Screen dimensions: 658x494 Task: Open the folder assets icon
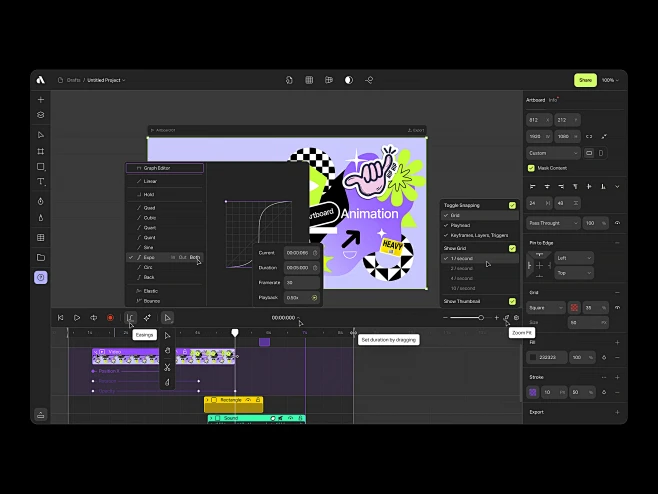[41, 257]
